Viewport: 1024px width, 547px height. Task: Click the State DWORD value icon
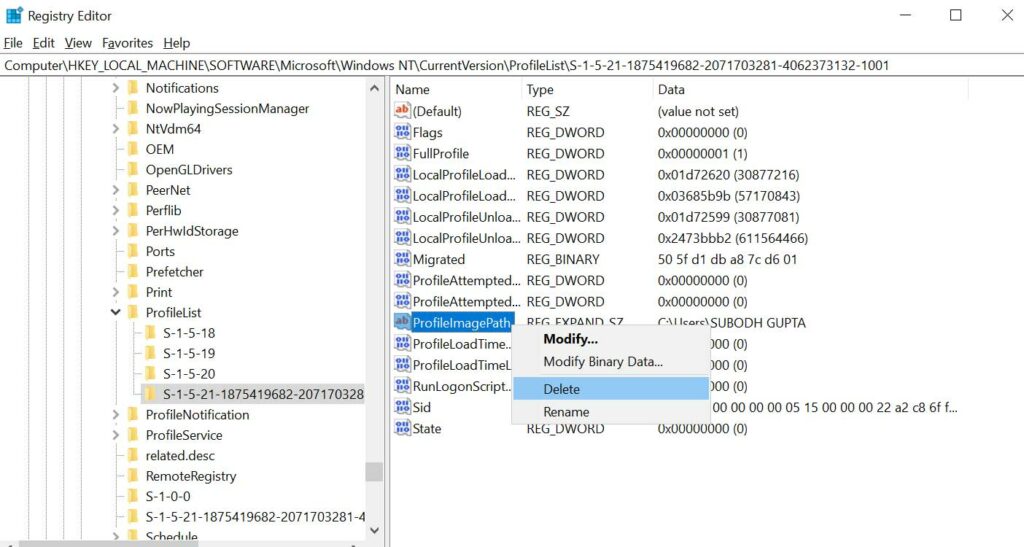tap(402, 428)
